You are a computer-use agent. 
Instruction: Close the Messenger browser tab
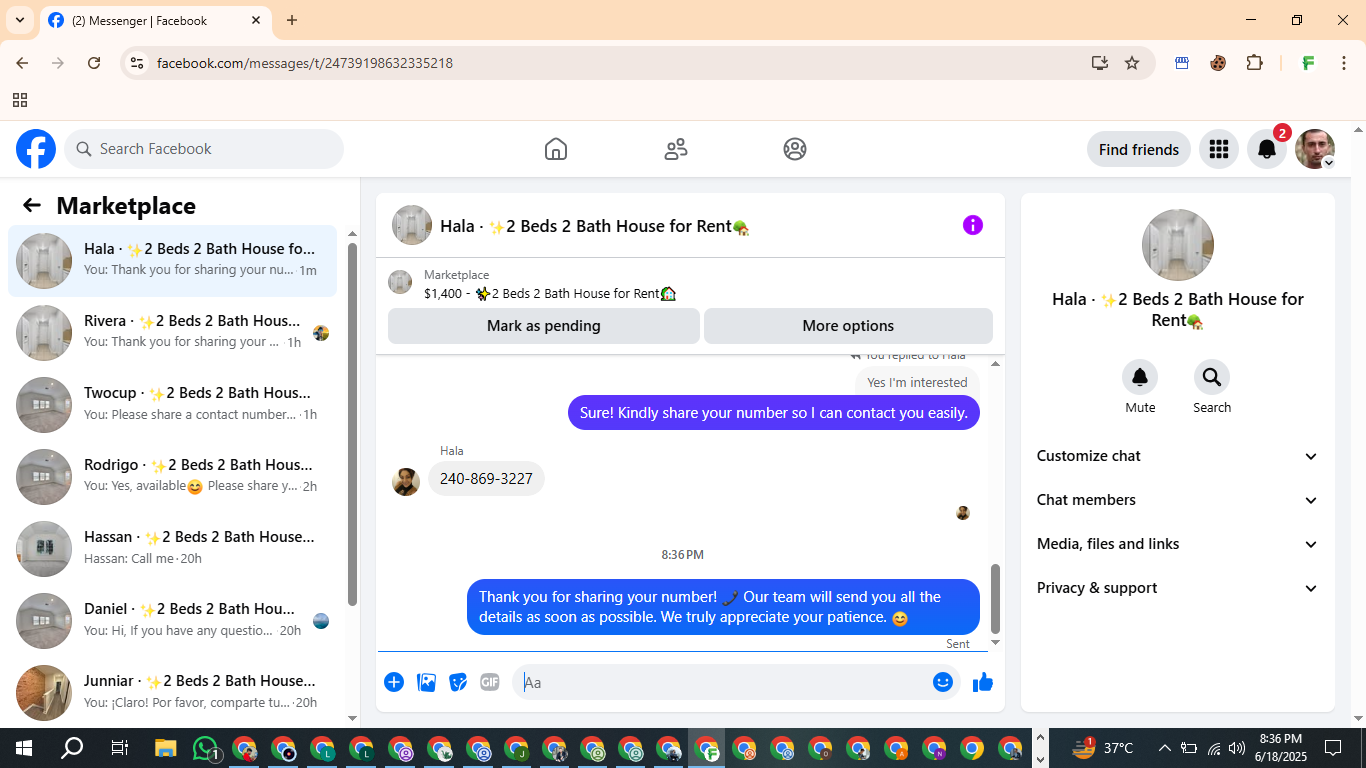pos(256,20)
